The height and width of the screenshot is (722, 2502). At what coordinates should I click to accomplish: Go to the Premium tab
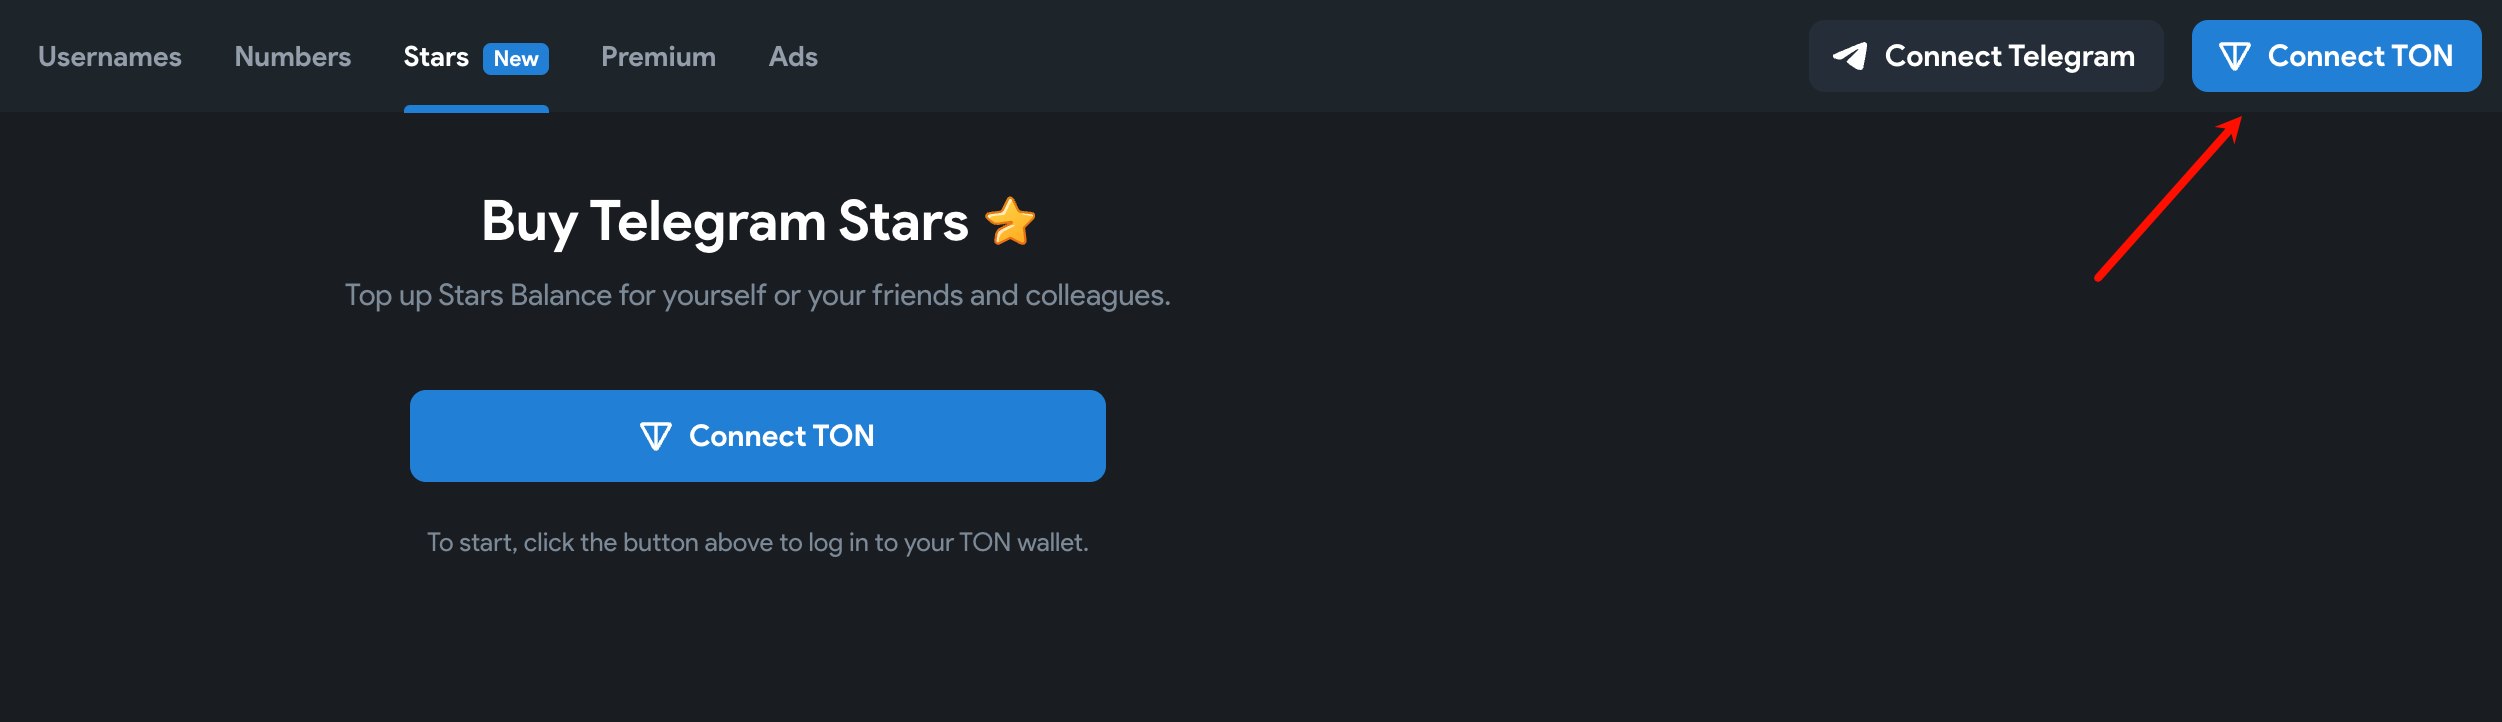click(x=658, y=57)
